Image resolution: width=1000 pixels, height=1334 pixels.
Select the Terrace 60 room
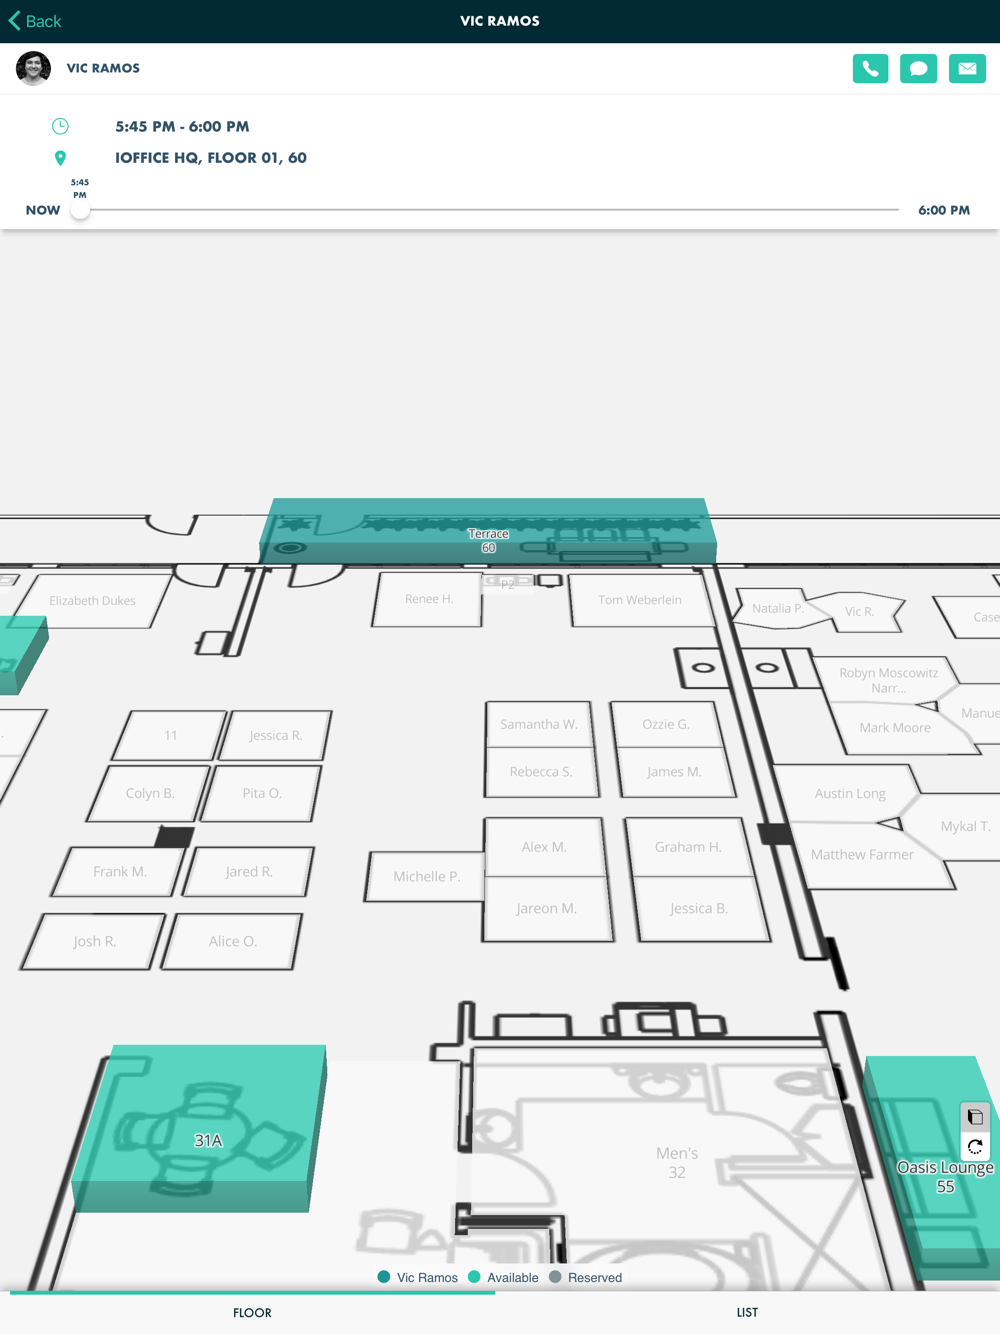click(488, 532)
